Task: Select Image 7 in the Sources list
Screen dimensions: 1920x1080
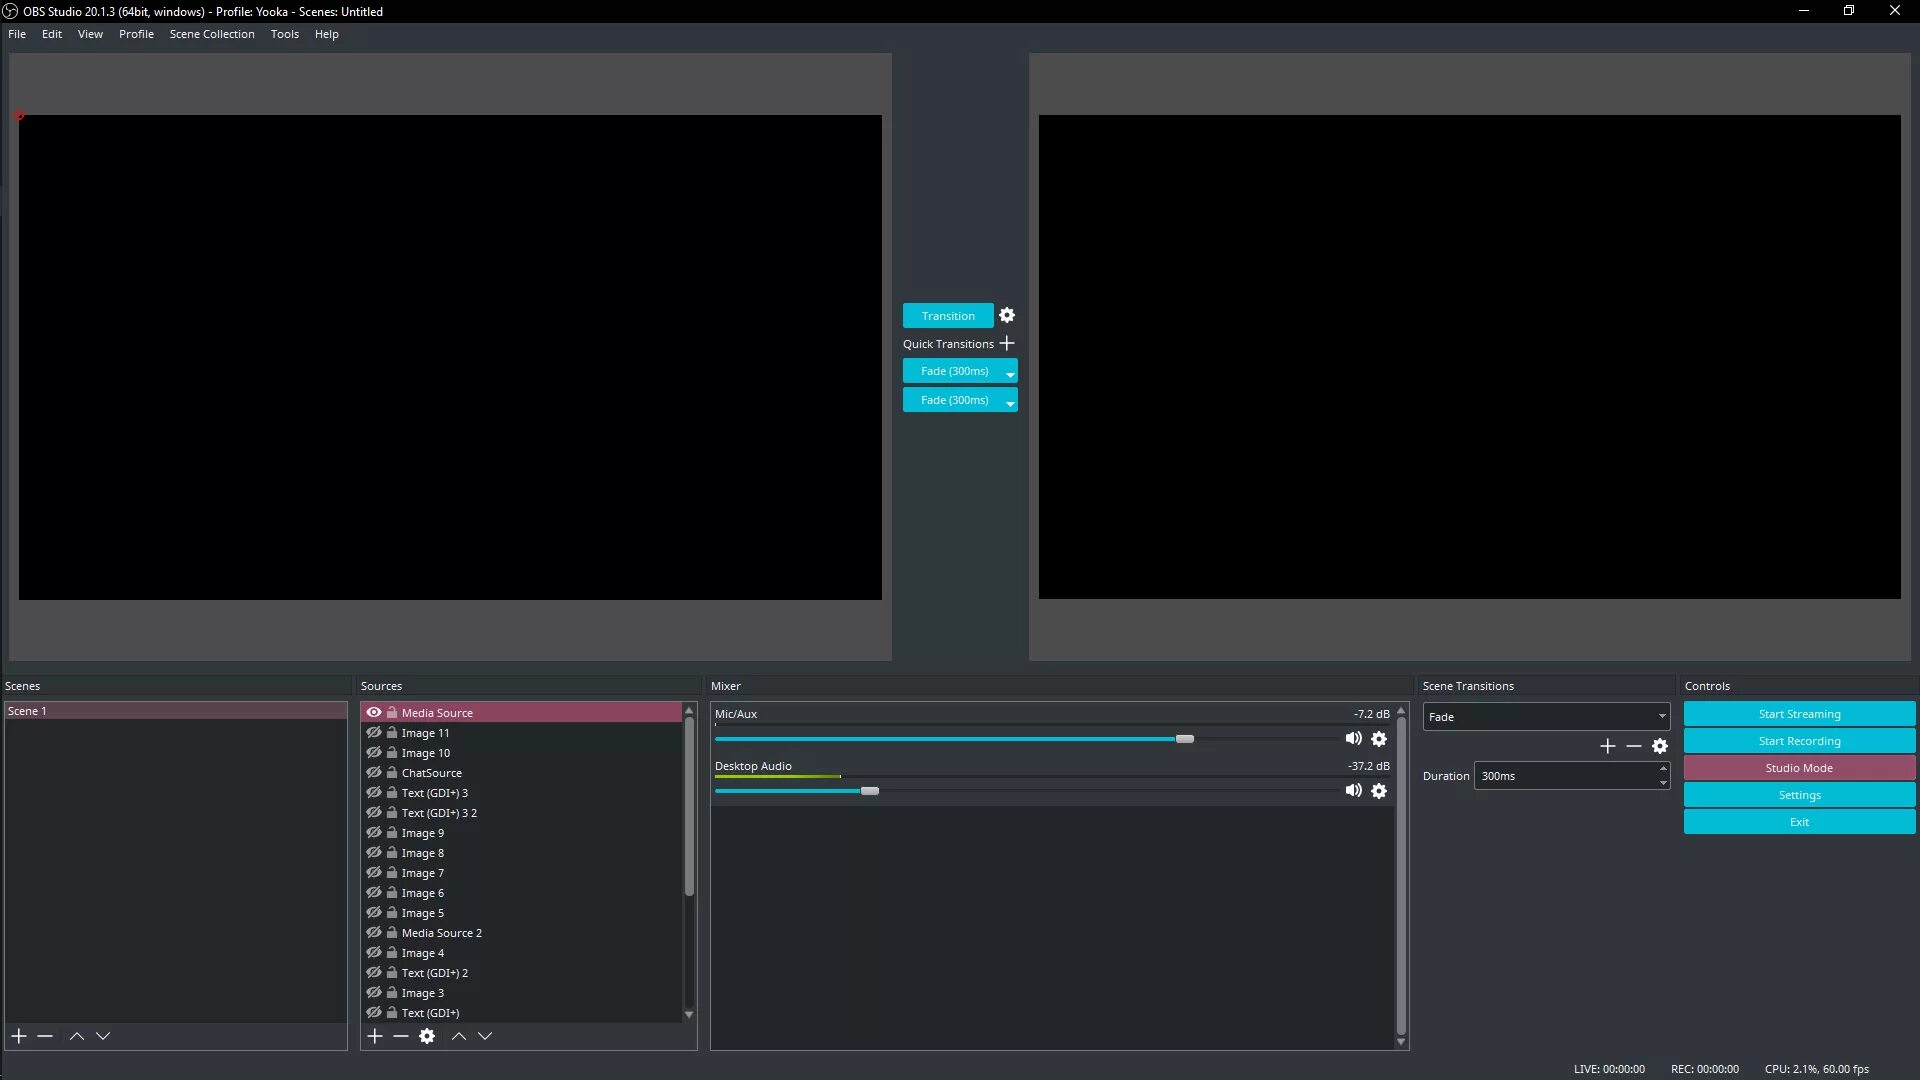Action: pos(423,872)
